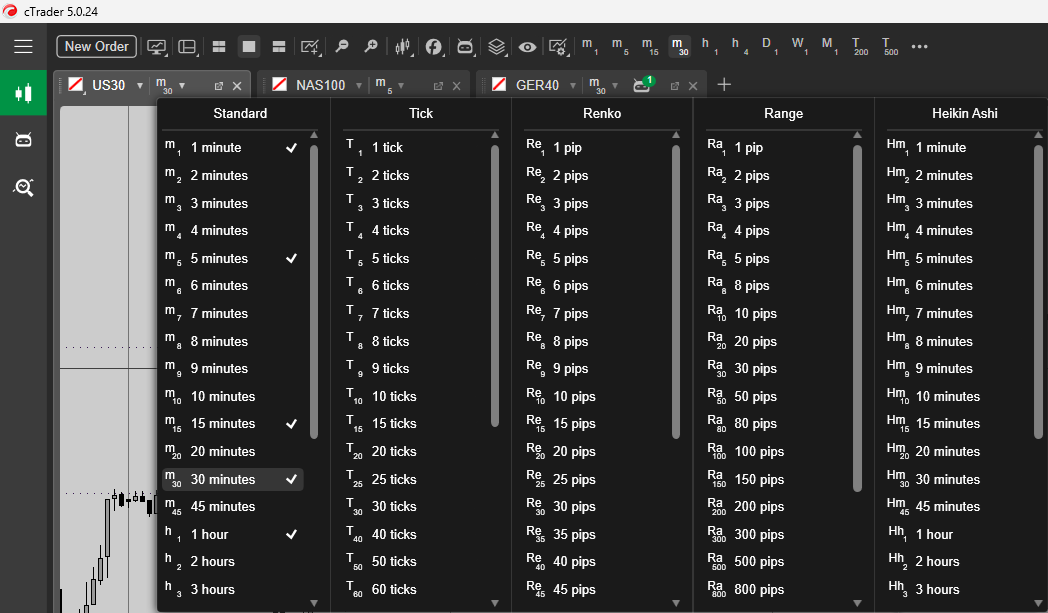
Task: Open the layers objects list icon
Action: tap(496, 46)
